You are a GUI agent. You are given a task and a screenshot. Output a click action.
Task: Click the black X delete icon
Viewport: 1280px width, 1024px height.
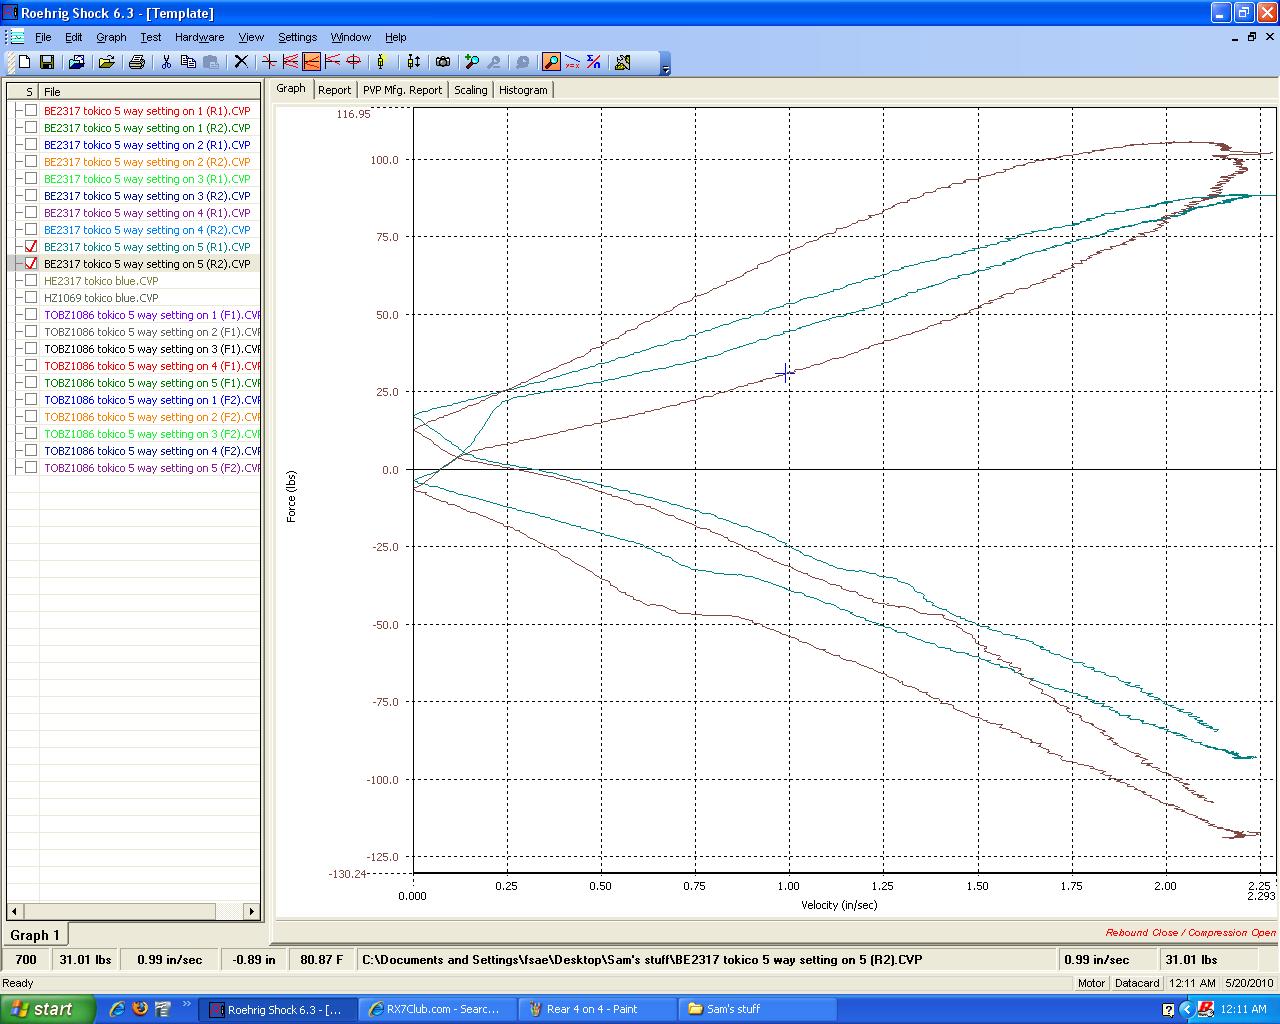click(241, 62)
